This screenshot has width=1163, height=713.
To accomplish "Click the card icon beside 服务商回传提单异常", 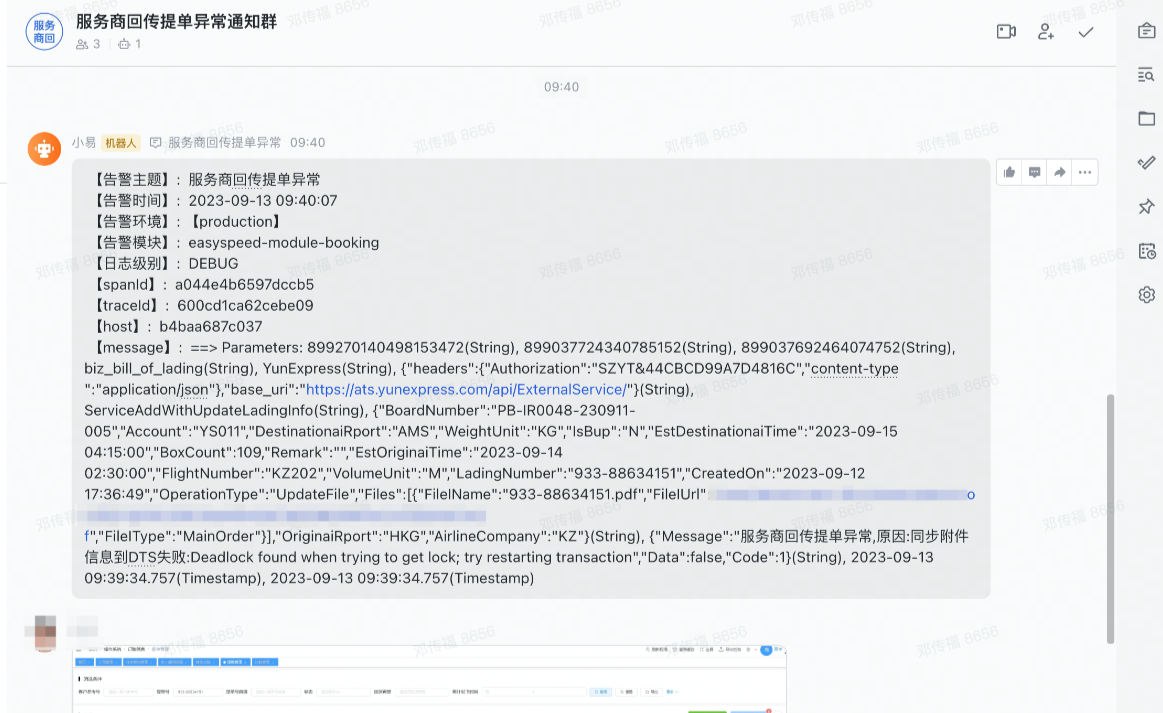I will click(156, 142).
